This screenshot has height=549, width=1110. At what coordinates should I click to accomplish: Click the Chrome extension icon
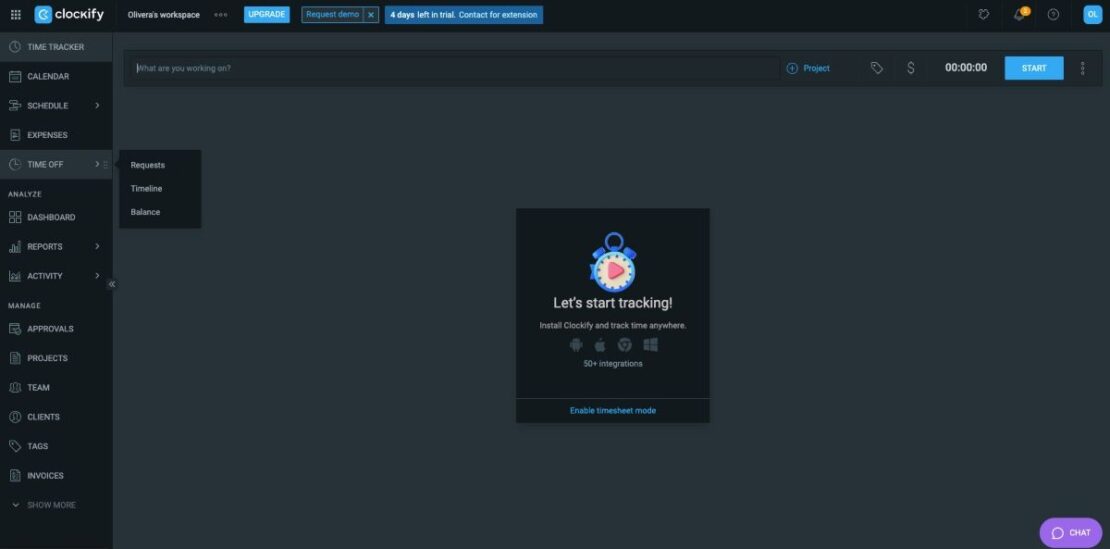point(625,345)
